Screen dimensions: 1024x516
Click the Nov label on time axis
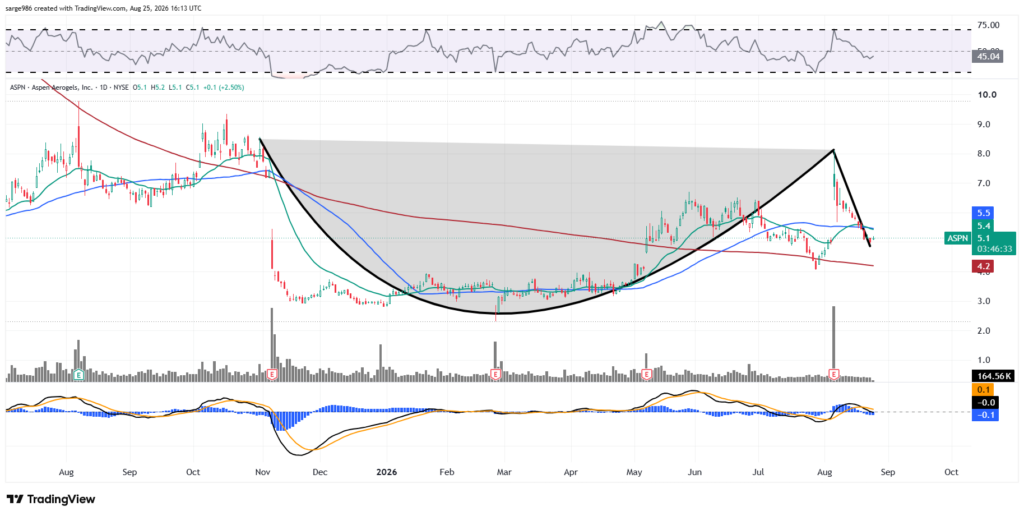tap(263, 471)
